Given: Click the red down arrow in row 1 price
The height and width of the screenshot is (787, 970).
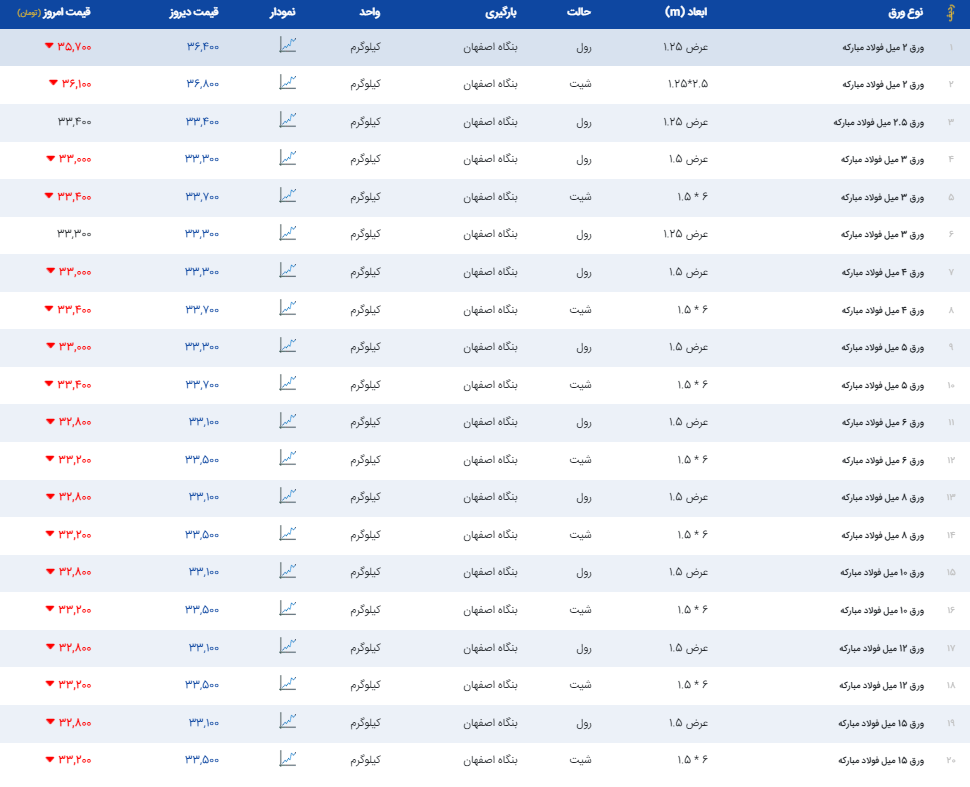Looking at the screenshot, I should tap(49, 47).
